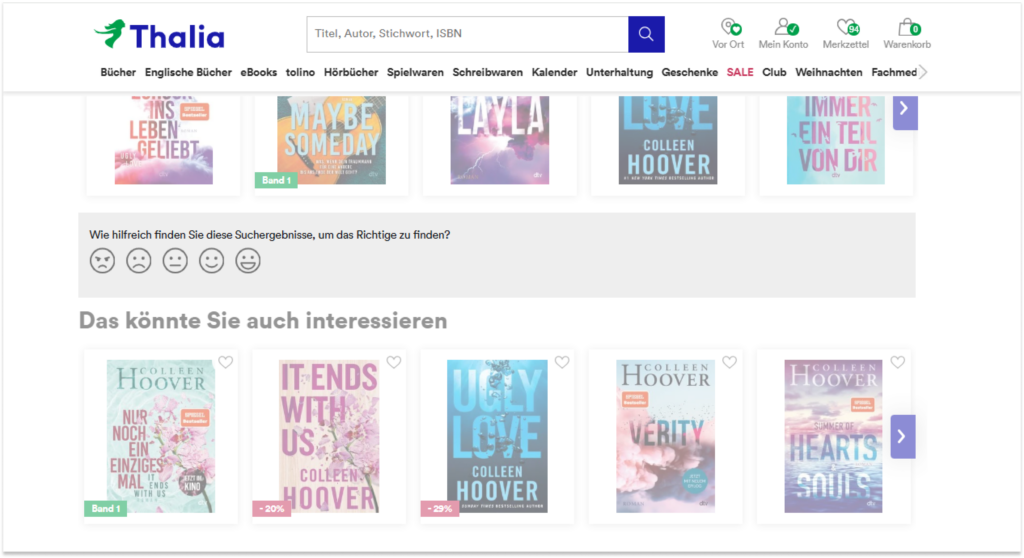Open the Hörbücher menu
The height and width of the screenshot is (558, 1024).
351,73
